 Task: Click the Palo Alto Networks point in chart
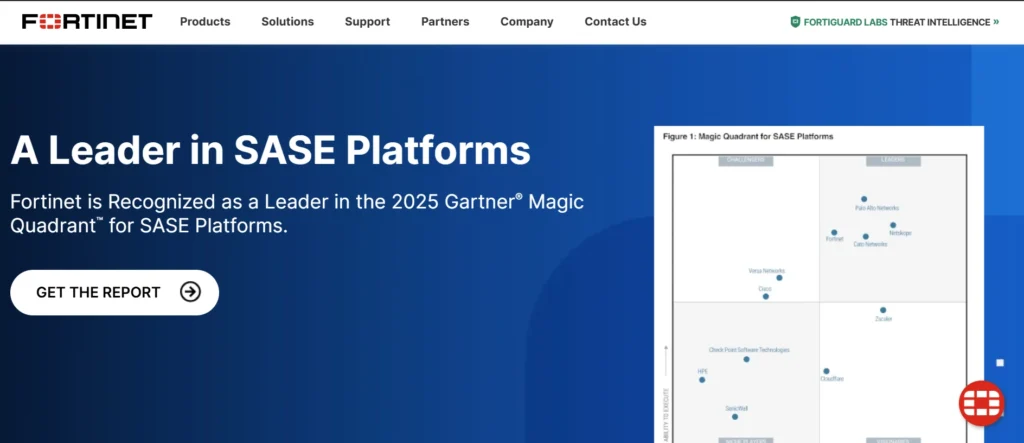click(x=864, y=199)
